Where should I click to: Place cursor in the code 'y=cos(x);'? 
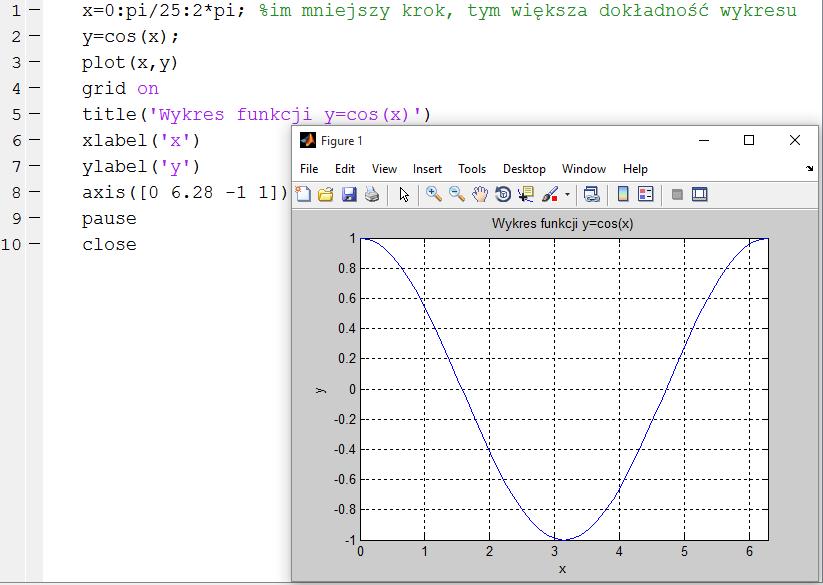click(x=130, y=37)
